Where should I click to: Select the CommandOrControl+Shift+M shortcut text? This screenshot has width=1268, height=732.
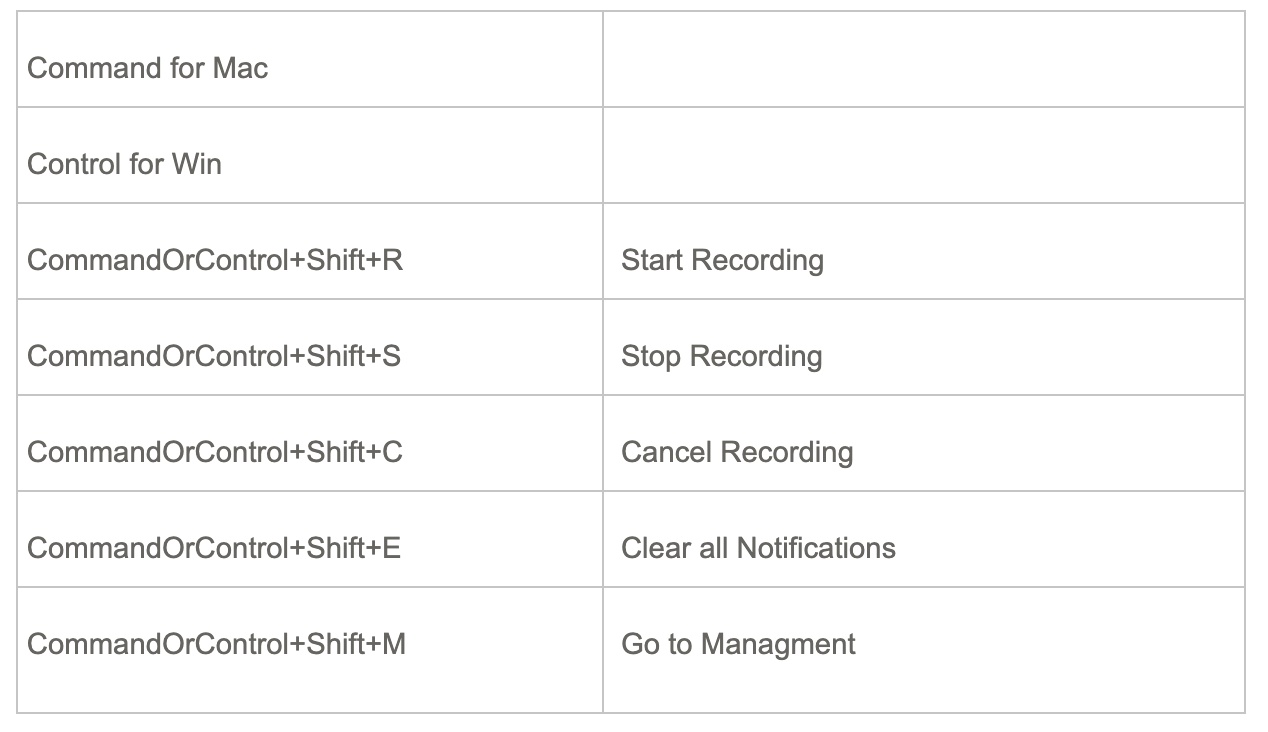217,644
